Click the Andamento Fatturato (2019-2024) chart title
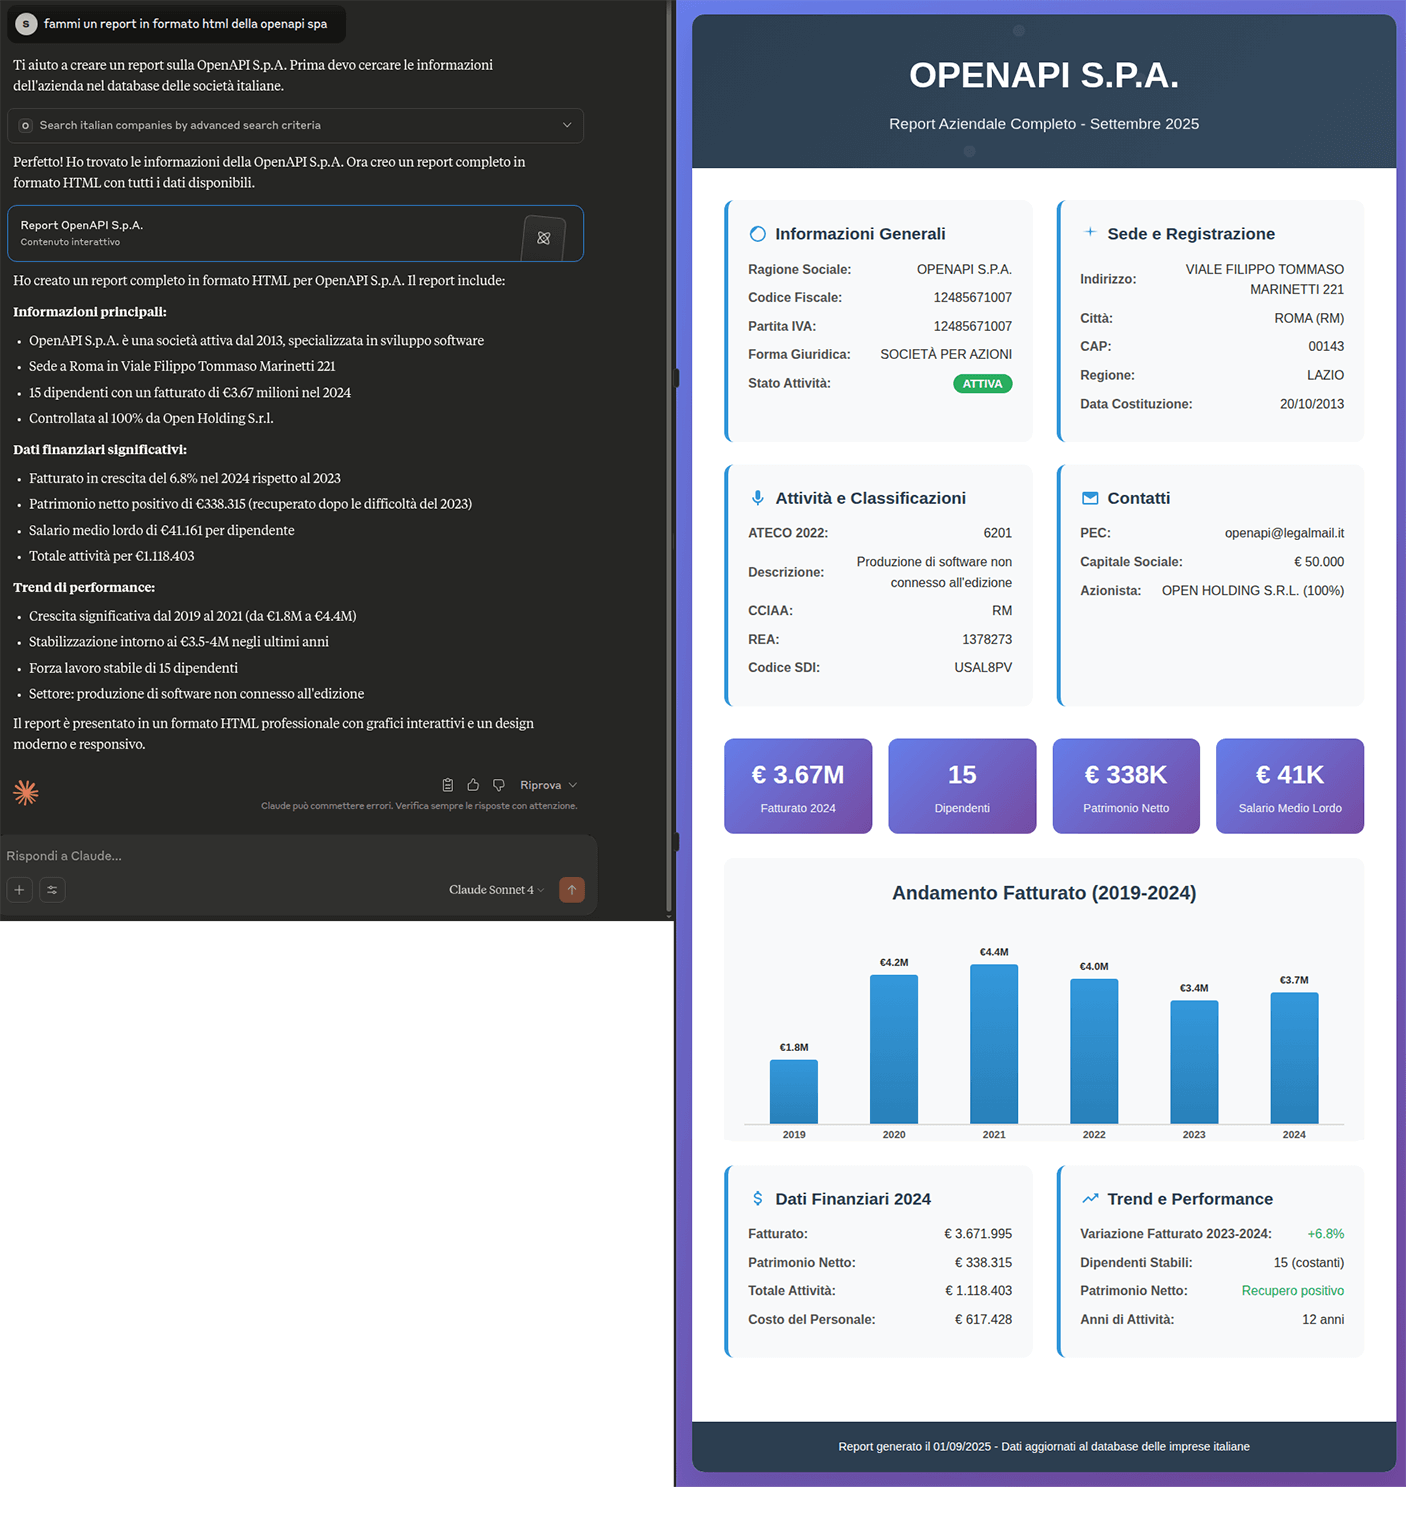The image size is (1406, 1525). coord(1044,893)
